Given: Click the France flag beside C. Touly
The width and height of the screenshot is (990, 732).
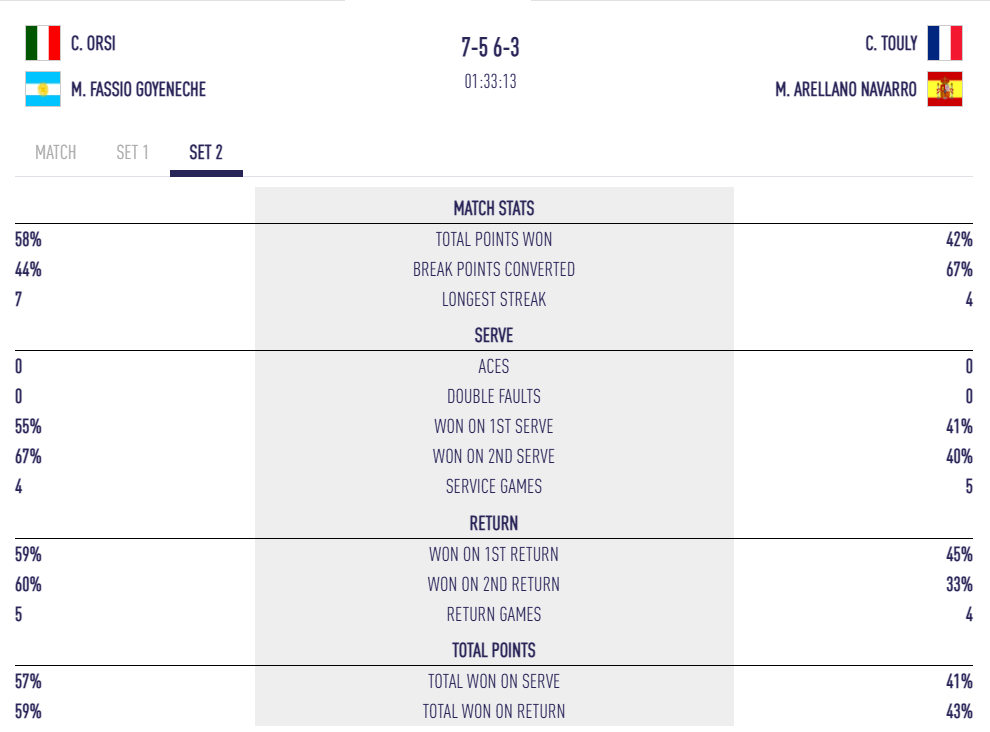Looking at the screenshot, I should 944,43.
